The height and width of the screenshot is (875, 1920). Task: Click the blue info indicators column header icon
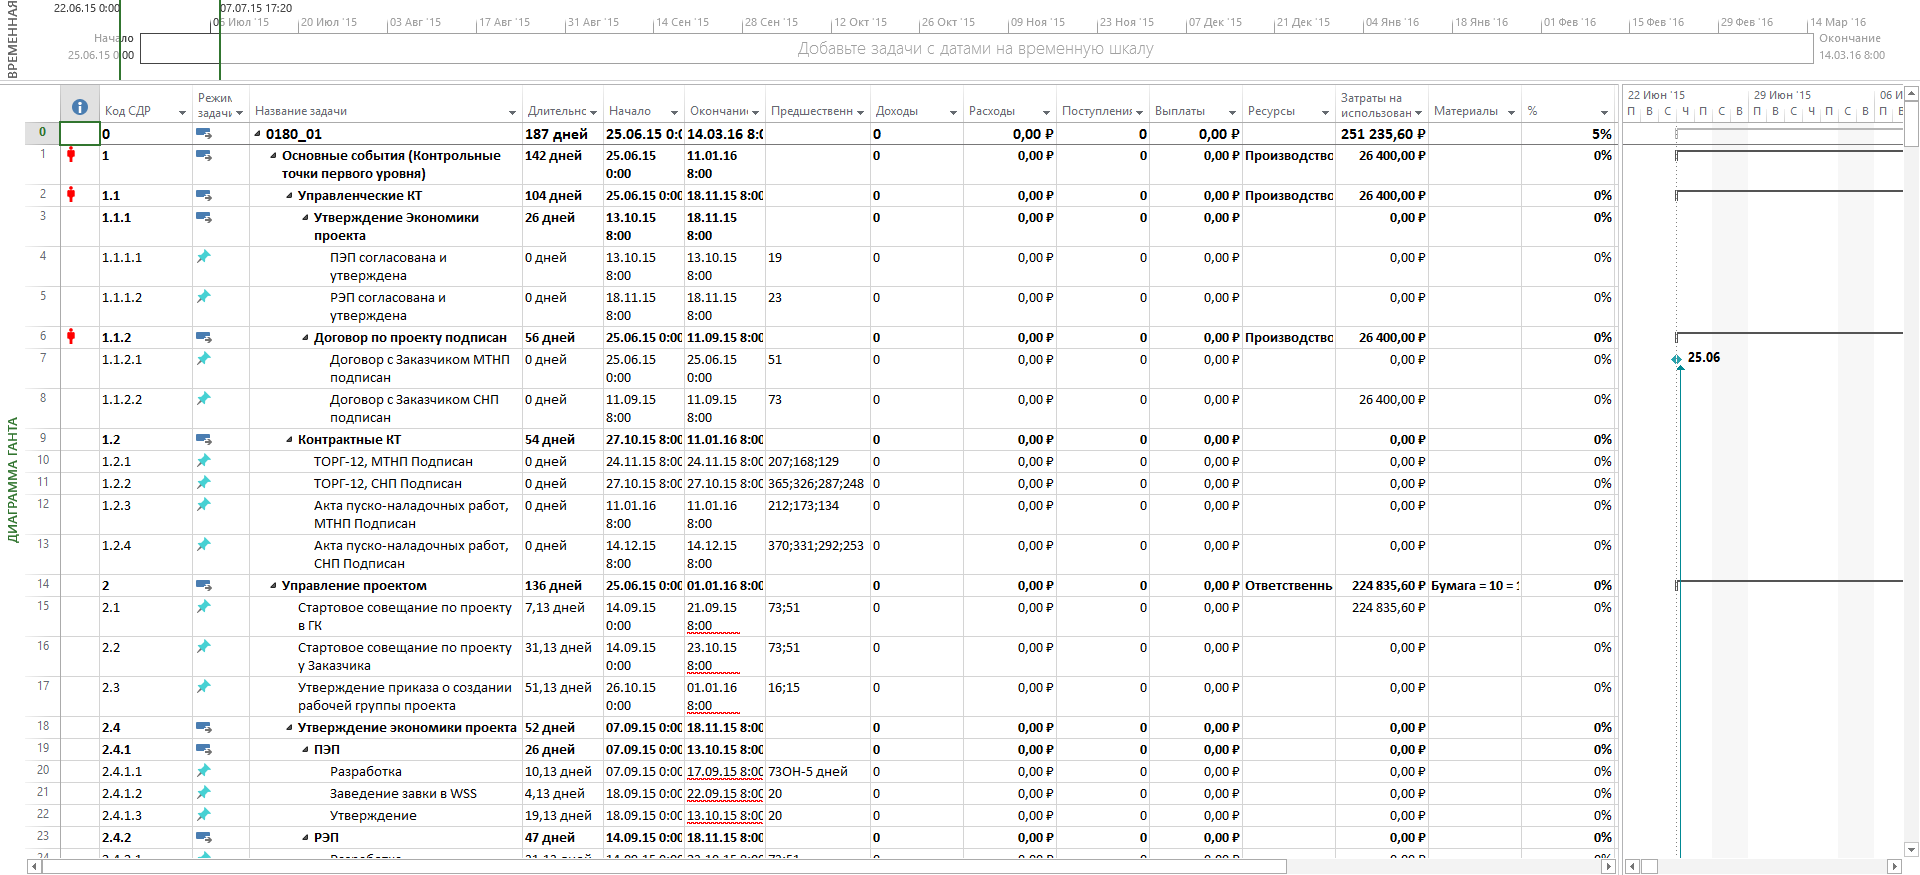click(80, 108)
